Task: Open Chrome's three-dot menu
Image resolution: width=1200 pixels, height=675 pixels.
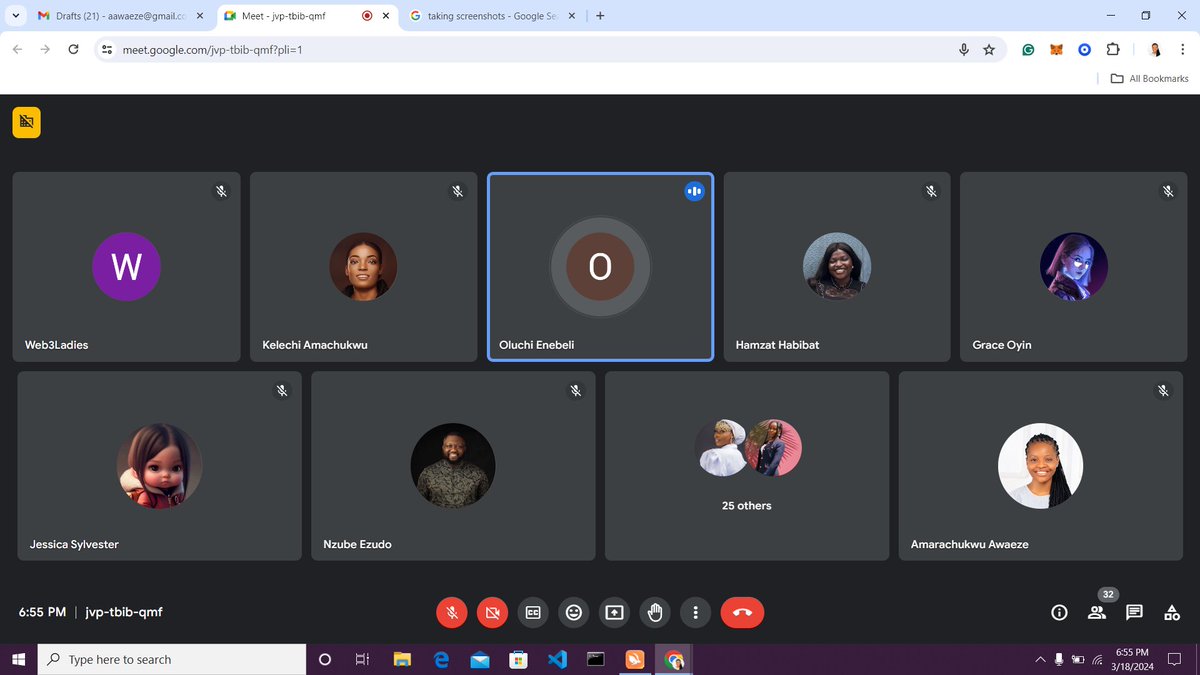Action: coord(1183,49)
